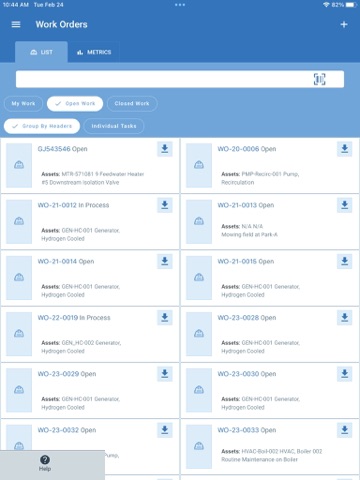
Task: Download work order WO-23-0028
Action: [x=345, y=317]
